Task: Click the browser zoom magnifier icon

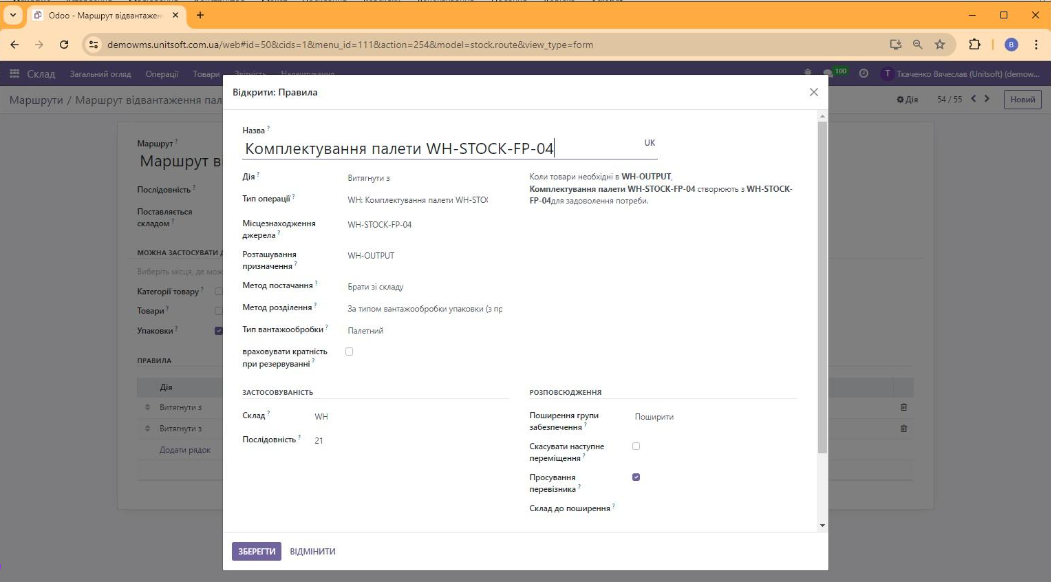Action: click(x=918, y=45)
